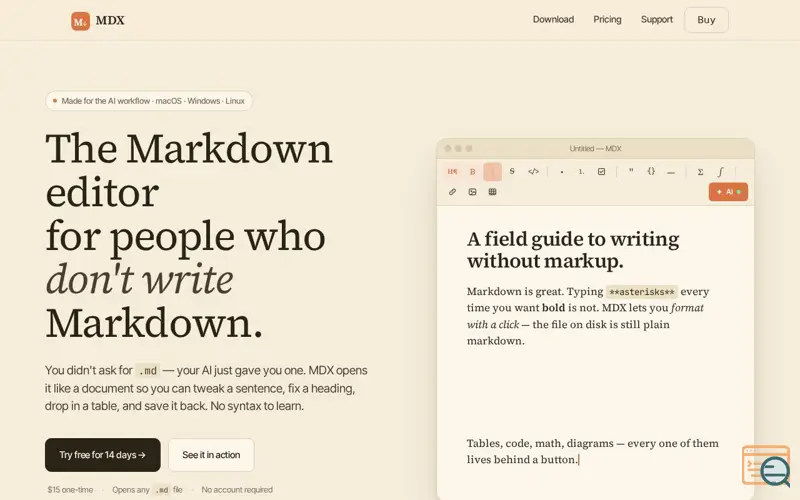Click the .md code chip in description

point(147,370)
